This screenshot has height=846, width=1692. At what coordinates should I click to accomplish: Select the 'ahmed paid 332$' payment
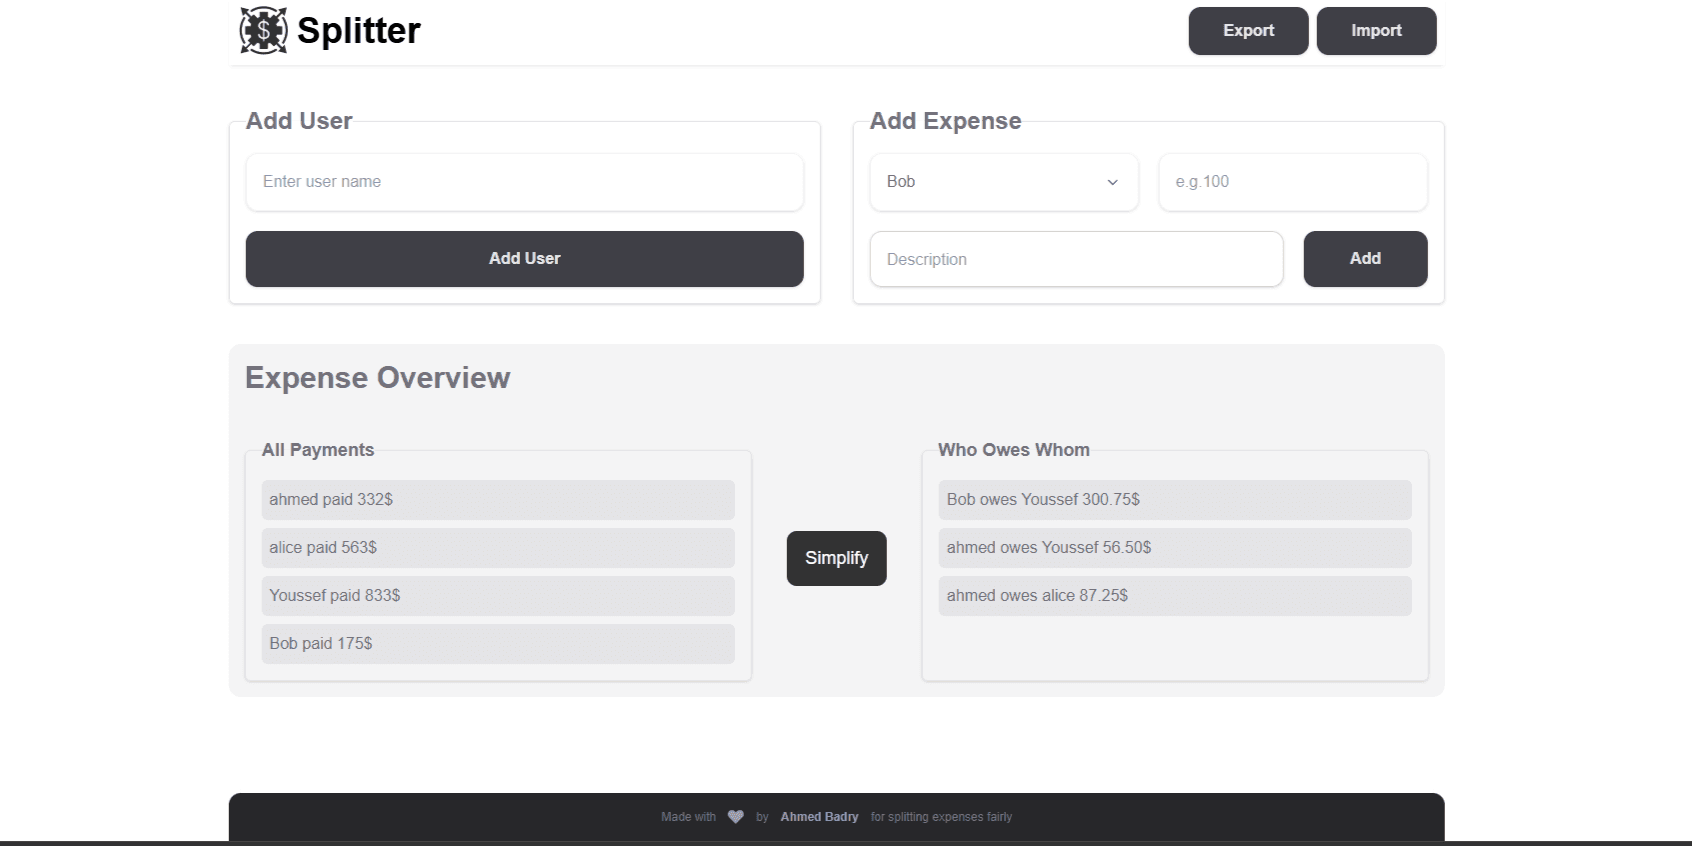point(498,500)
